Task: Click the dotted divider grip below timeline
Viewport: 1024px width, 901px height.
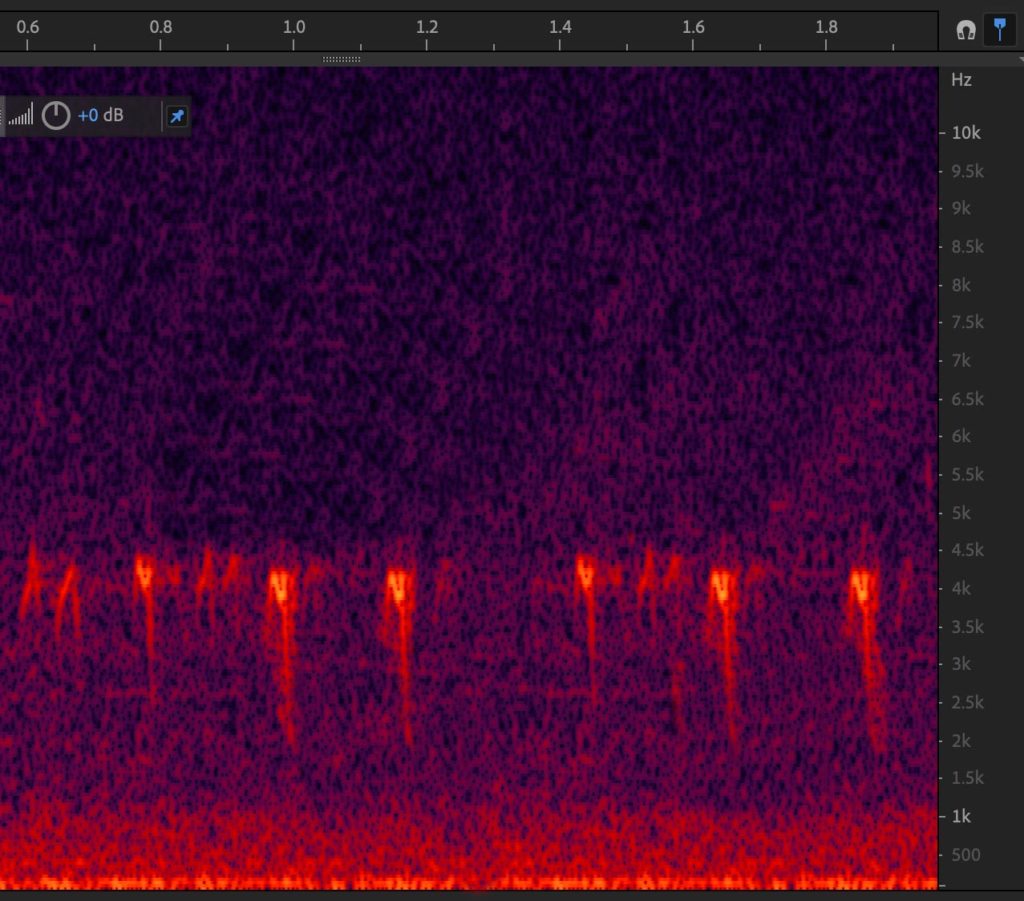Action: click(342, 59)
